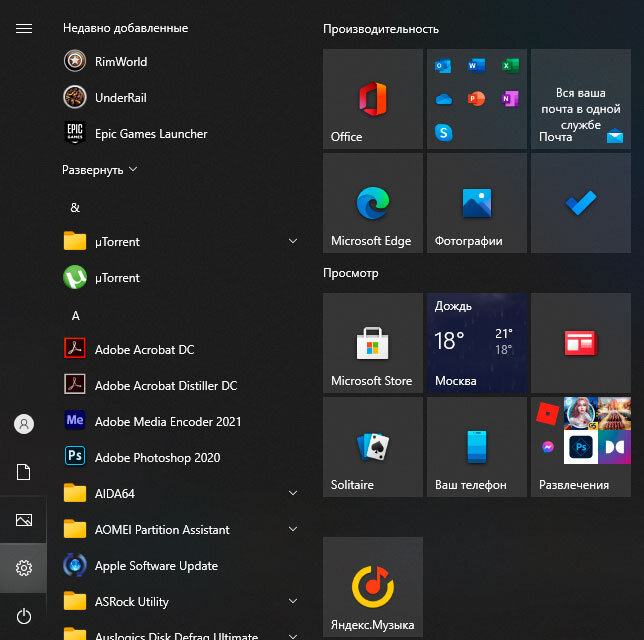Open the Office tile

pyautogui.click(x=373, y=99)
